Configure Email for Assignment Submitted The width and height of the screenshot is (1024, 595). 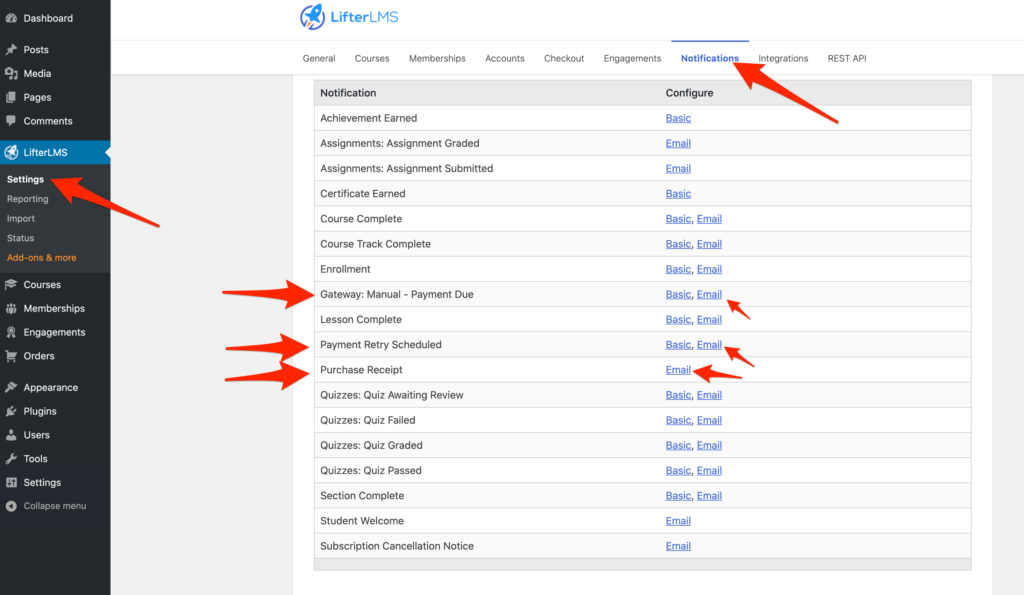(678, 169)
